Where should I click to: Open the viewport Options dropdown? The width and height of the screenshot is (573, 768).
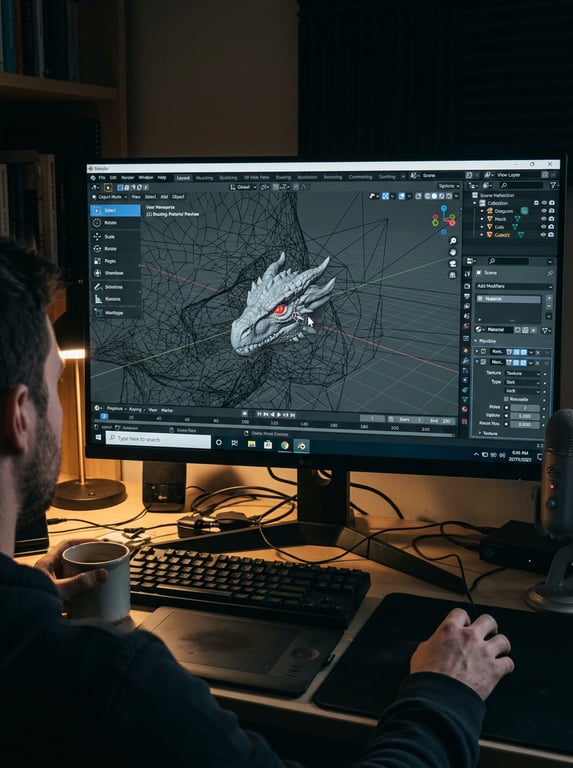click(448, 186)
